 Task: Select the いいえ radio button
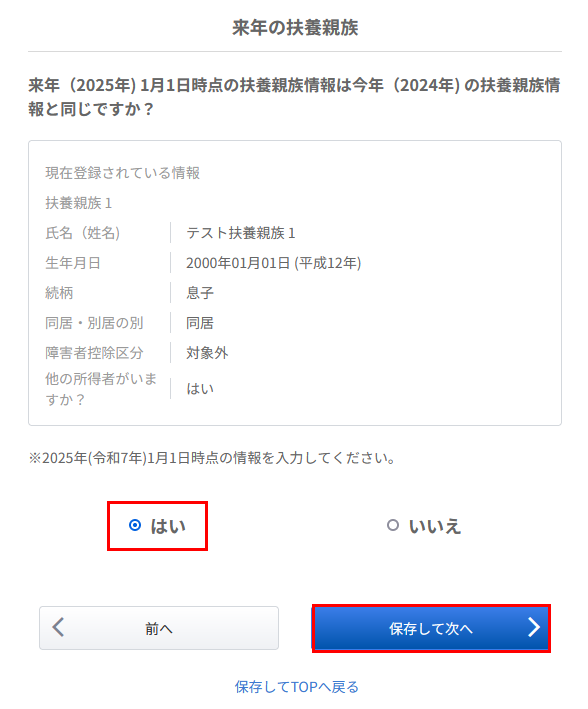point(393,525)
